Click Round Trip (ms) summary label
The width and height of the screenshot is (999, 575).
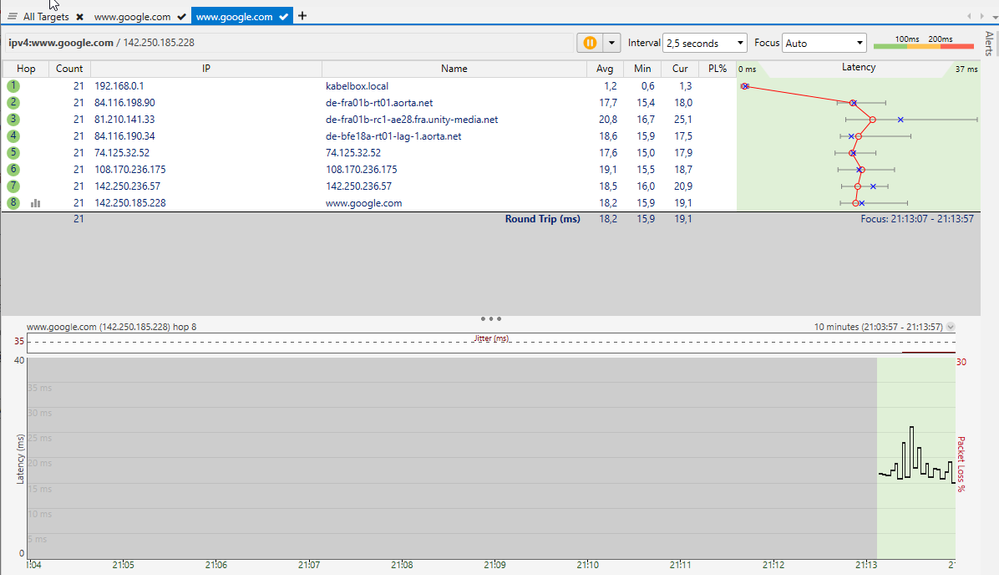point(542,218)
